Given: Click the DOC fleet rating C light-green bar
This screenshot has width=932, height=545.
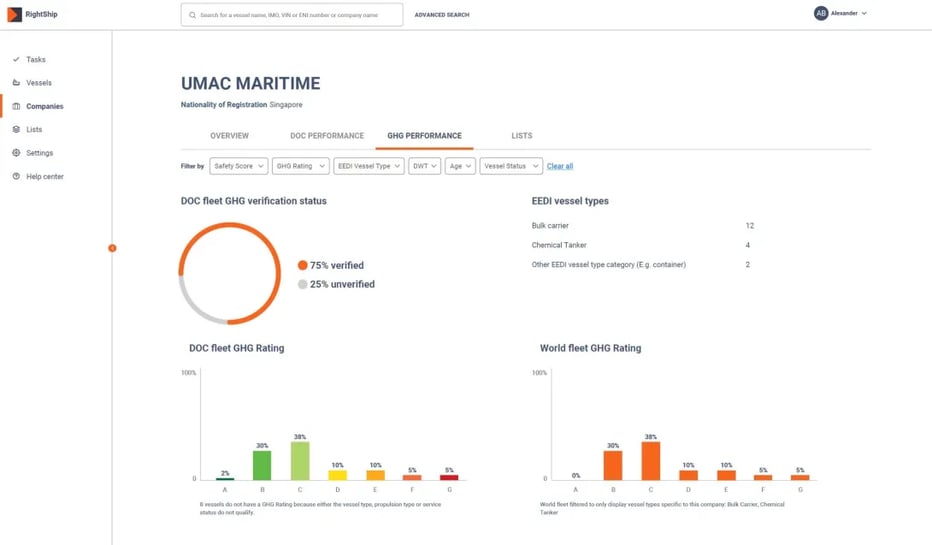Looking at the screenshot, I should (300, 461).
